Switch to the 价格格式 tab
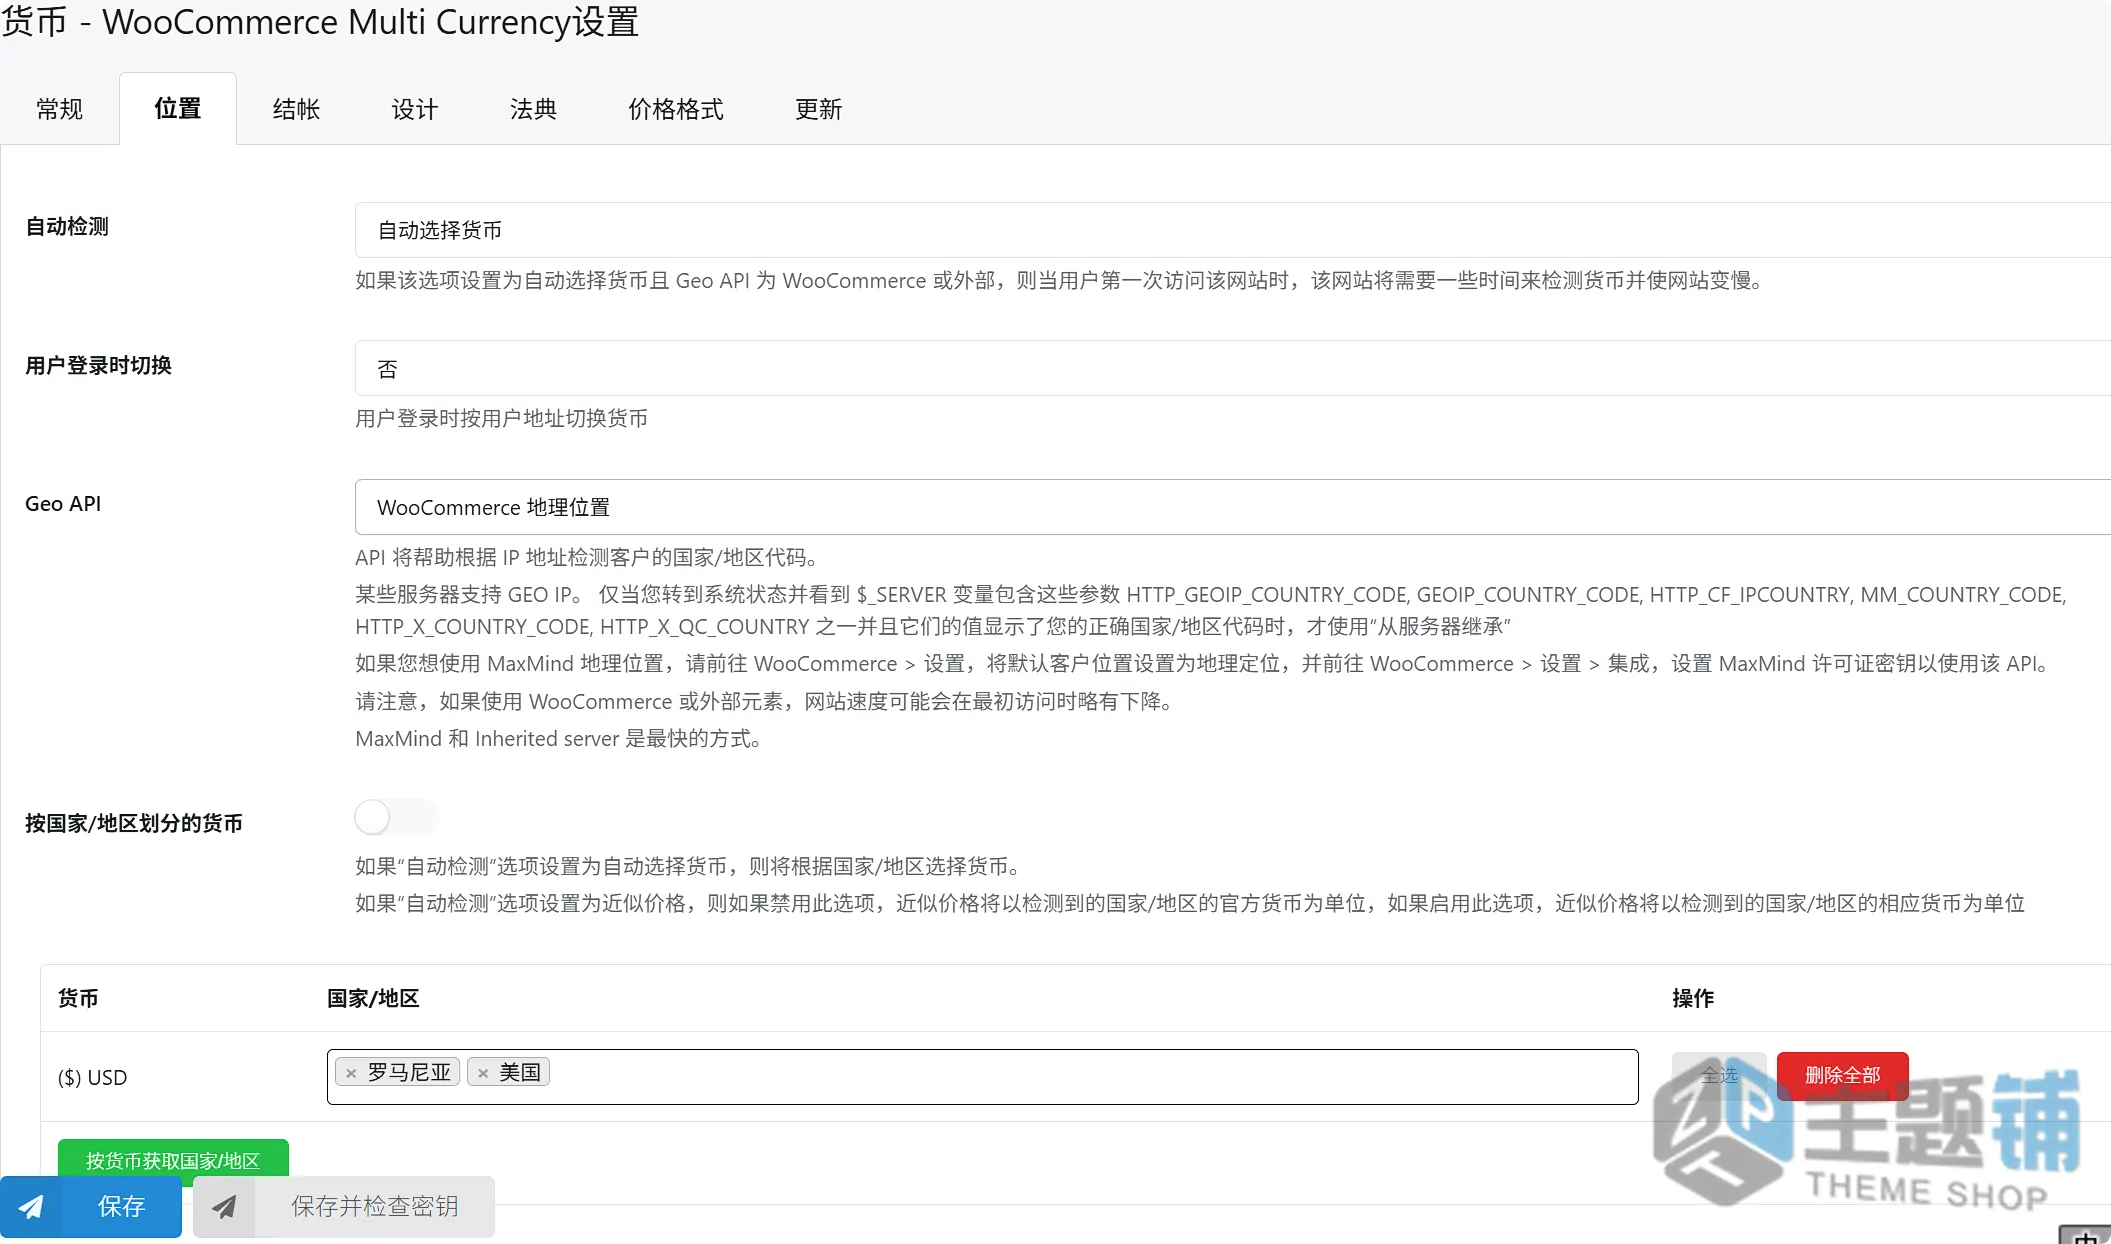The image size is (2111, 1244). click(676, 109)
